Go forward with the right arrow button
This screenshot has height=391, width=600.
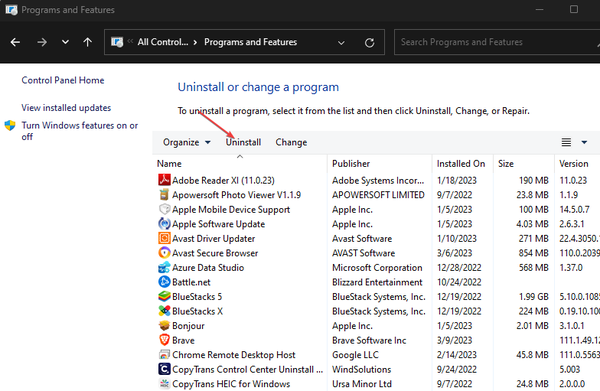coord(42,42)
